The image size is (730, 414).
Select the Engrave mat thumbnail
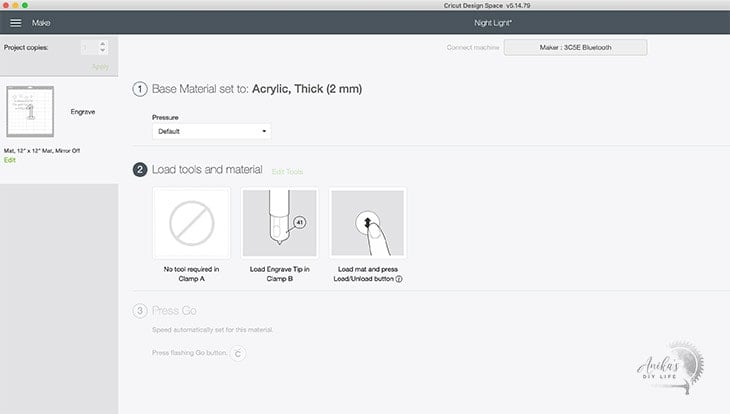tap(30, 111)
